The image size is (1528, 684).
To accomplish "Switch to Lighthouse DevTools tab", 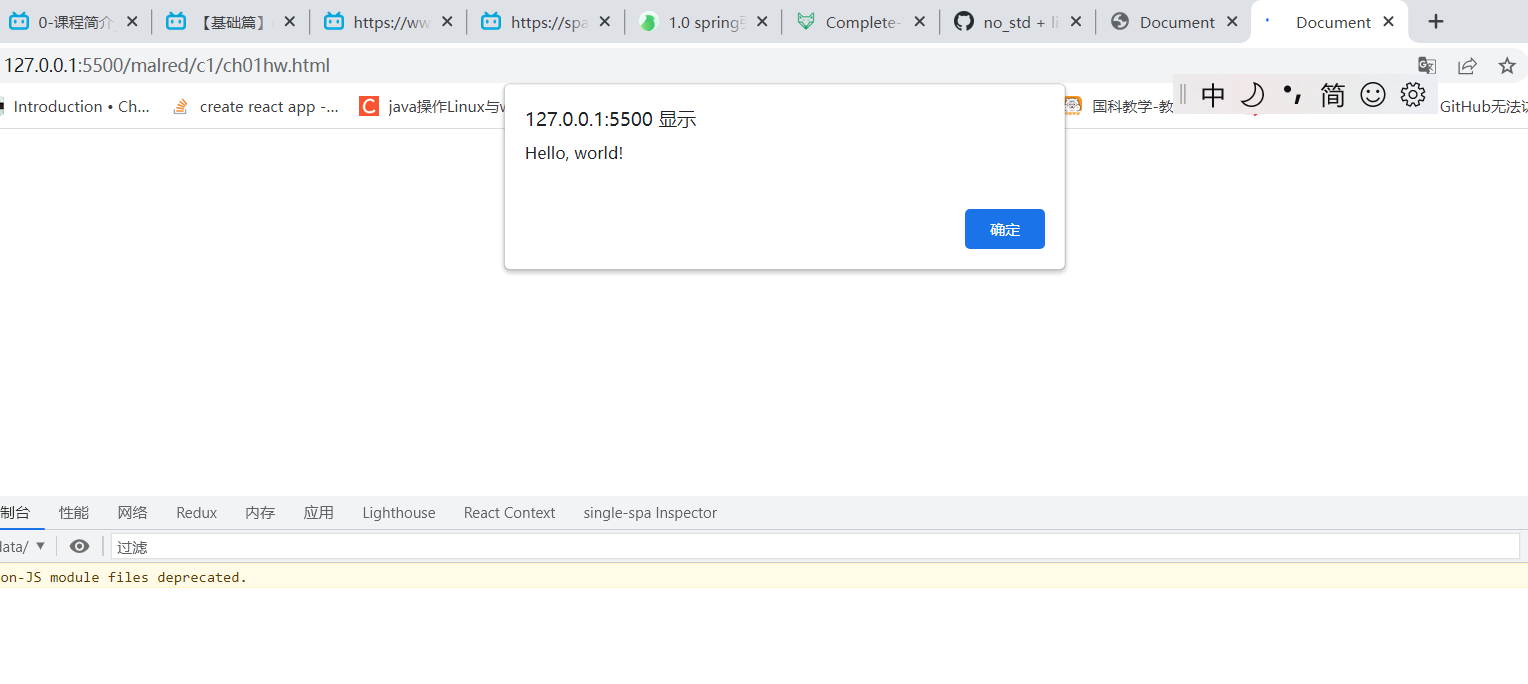I will click(x=398, y=513).
